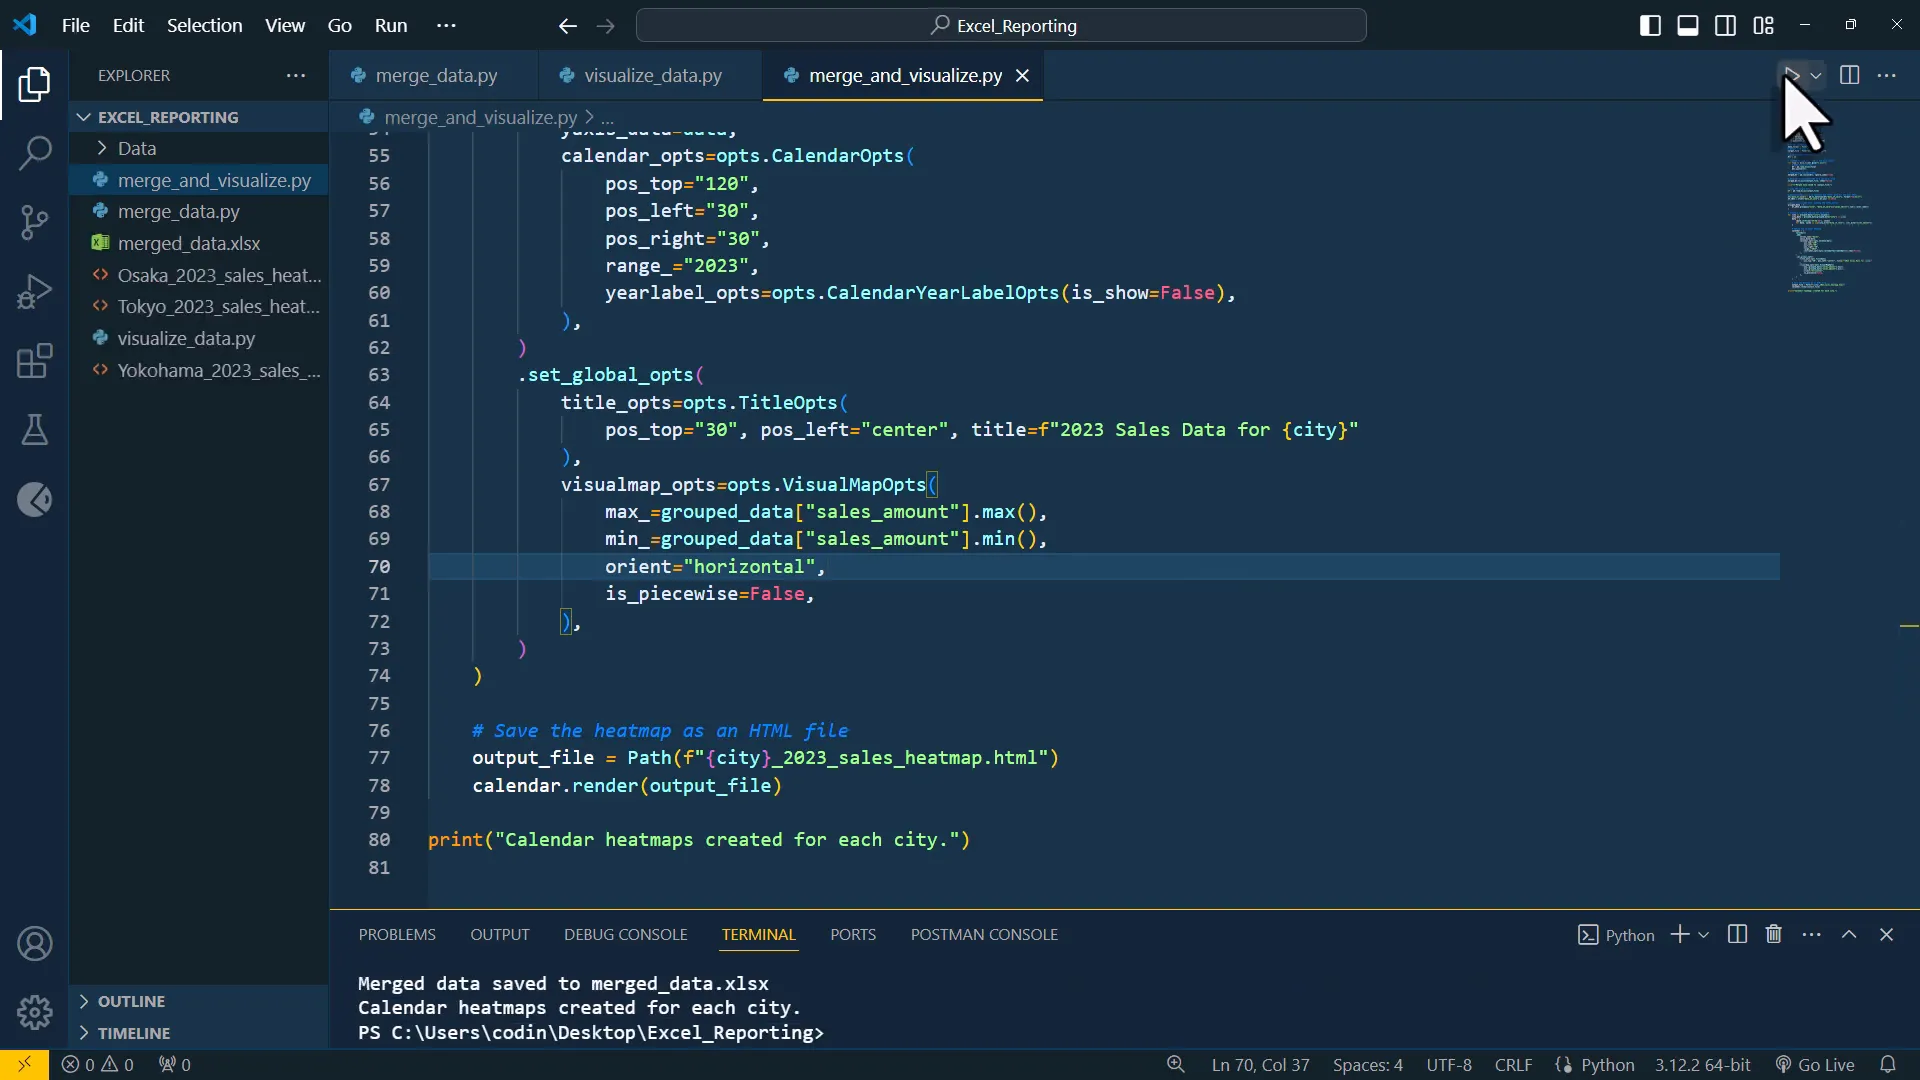1920x1080 pixels.
Task: Split the editor to the right
Action: click(x=1850, y=74)
